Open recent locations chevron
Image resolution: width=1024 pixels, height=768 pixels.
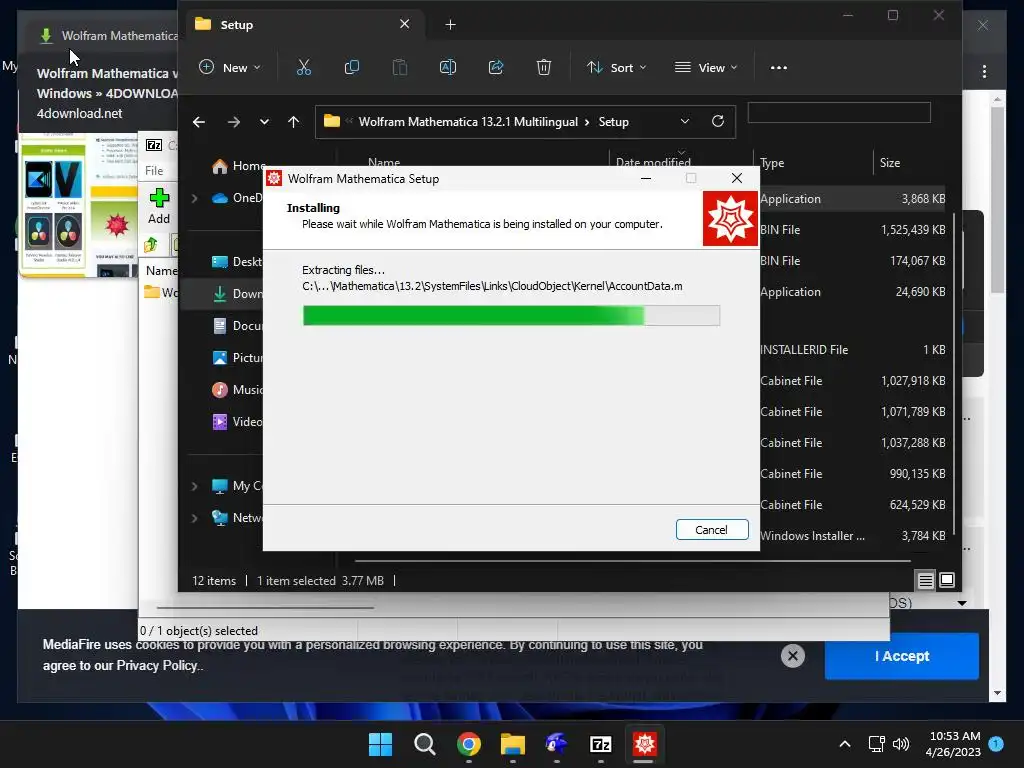(x=264, y=121)
